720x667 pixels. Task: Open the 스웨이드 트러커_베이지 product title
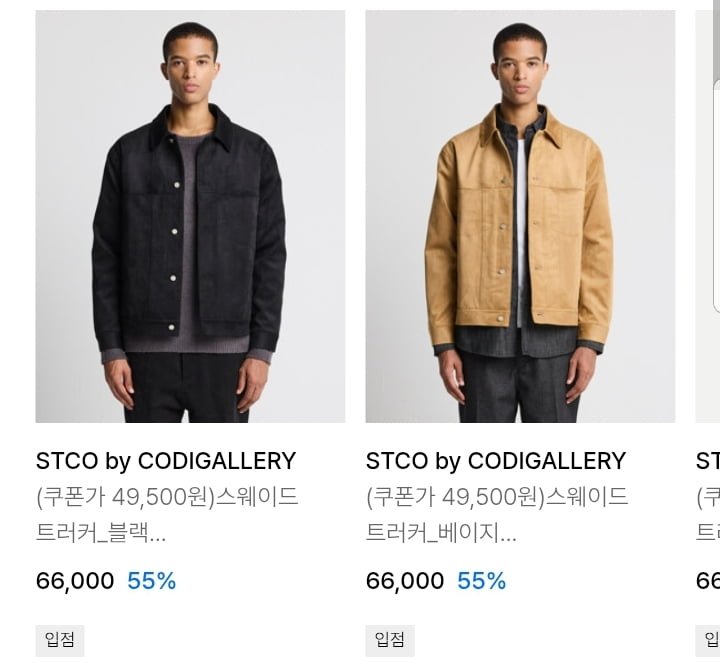497,515
